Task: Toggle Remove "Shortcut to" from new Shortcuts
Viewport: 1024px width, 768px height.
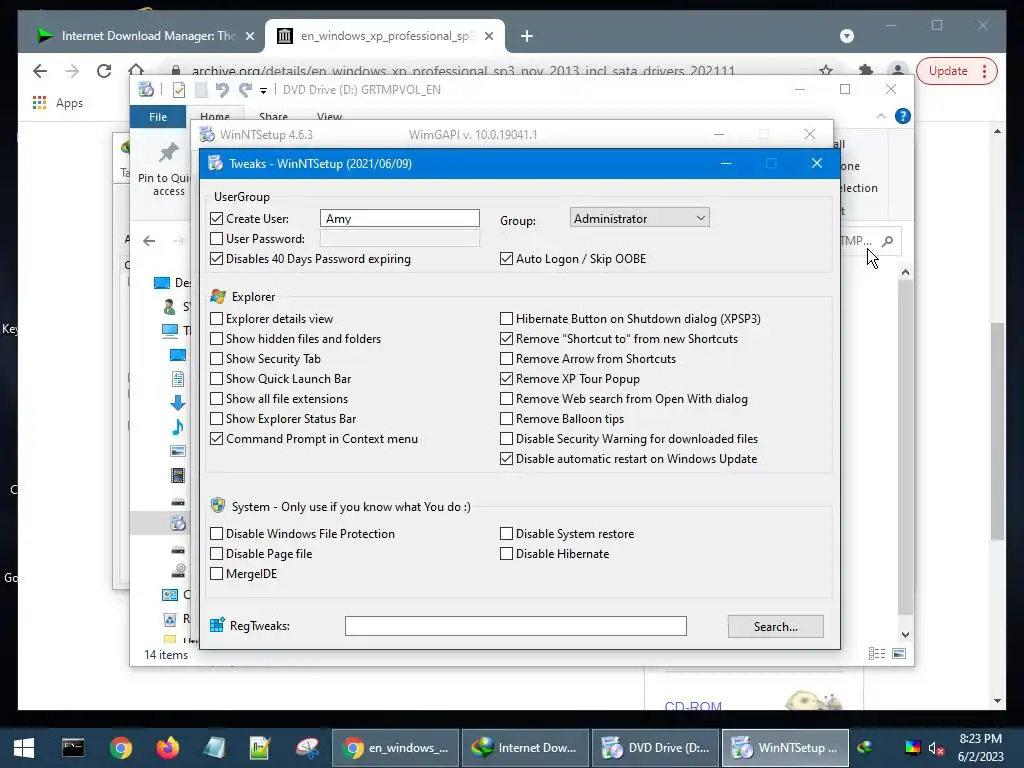Action: coord(506,339)
